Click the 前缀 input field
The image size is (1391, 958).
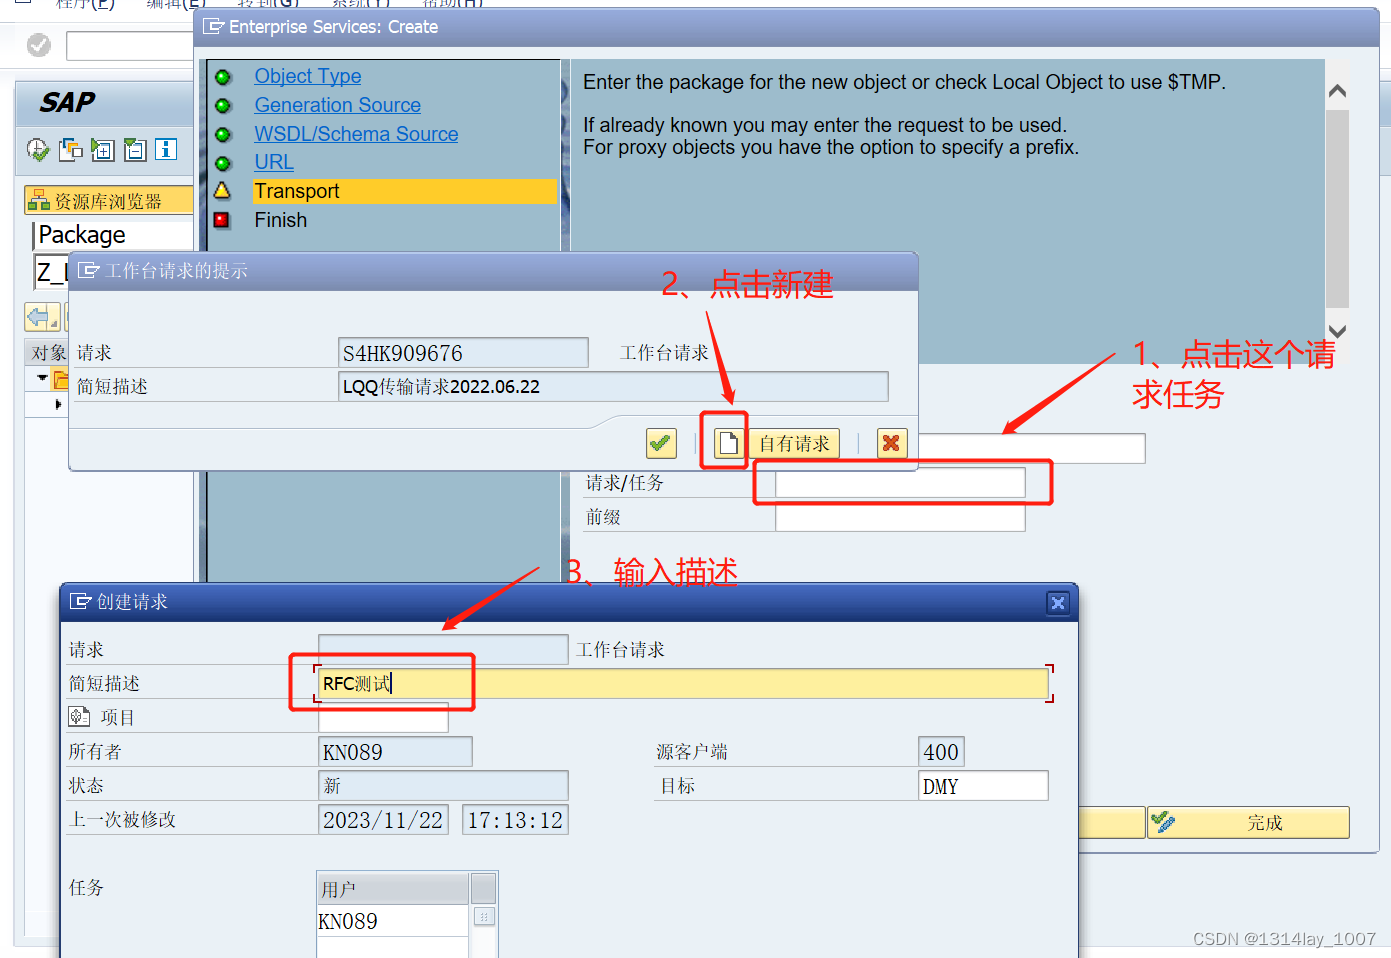(900, 517)
